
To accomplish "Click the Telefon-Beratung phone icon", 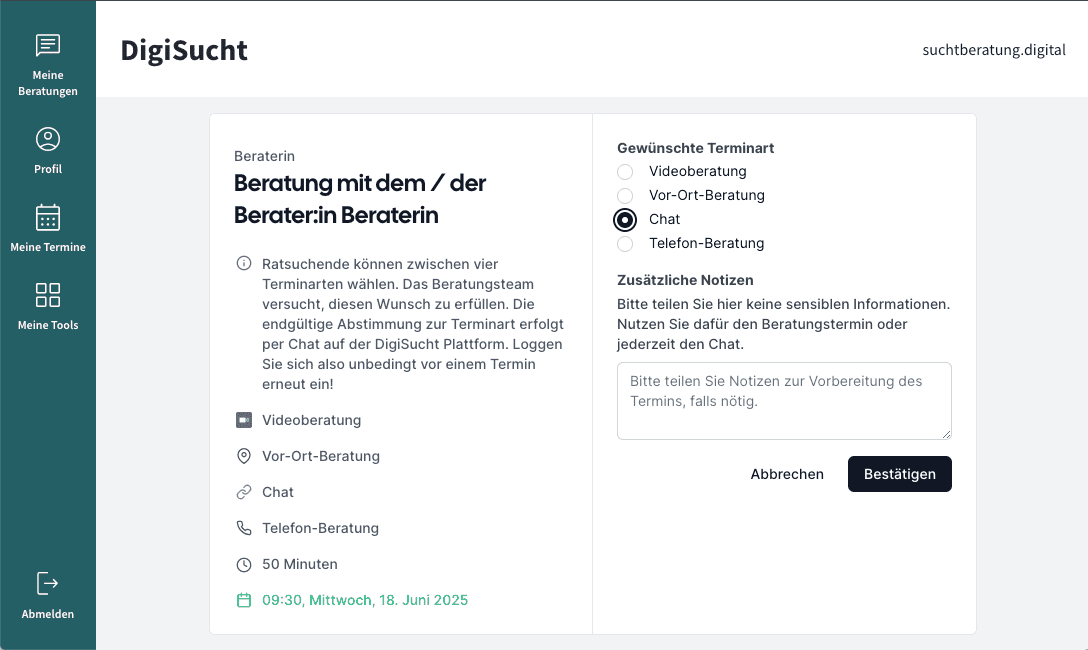I will coord(244,528).
